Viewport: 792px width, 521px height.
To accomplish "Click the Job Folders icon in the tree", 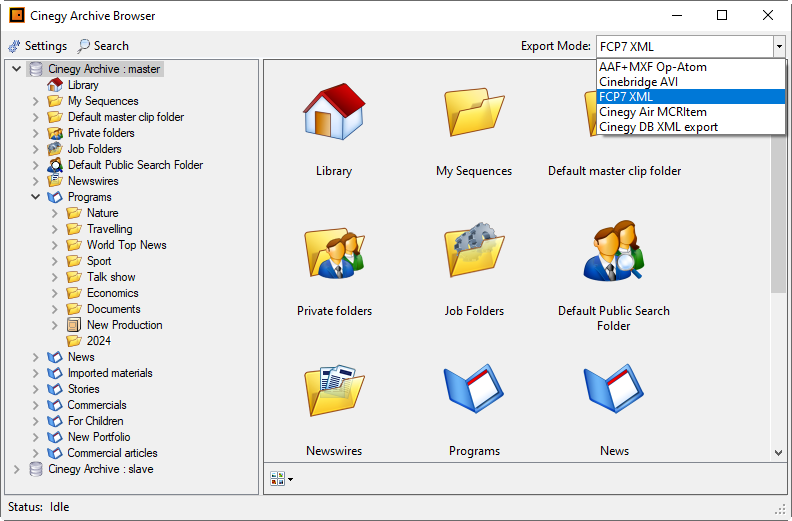I will point(55,149).
